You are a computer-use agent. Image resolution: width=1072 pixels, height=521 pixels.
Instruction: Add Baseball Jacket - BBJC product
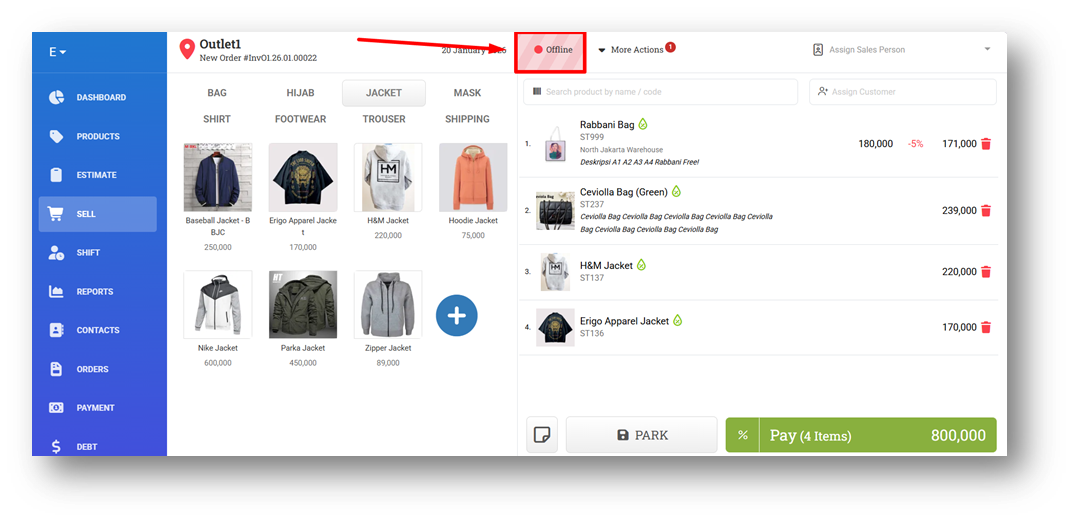217,177
